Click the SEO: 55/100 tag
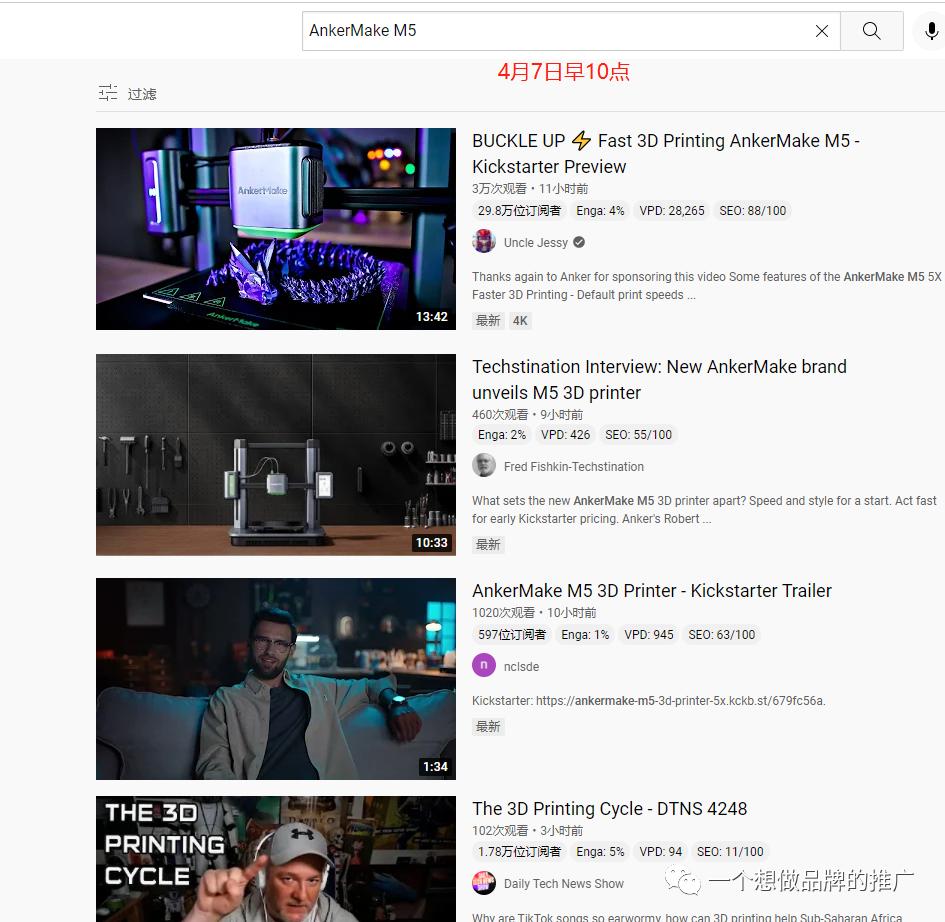The width and height of the screenshot is (945, 922). click(638, 434)
